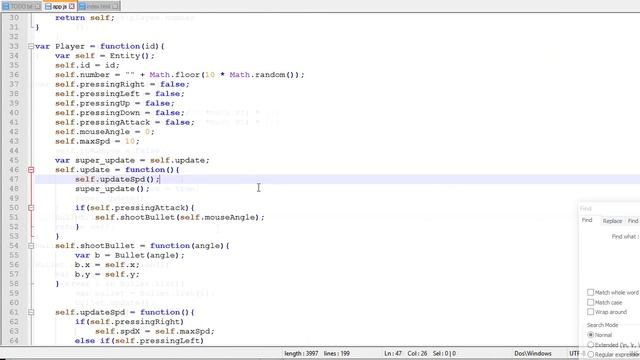Click the Ln : 47 status bar entry
The height and width of the screenshot is (360, 640).
393,353
